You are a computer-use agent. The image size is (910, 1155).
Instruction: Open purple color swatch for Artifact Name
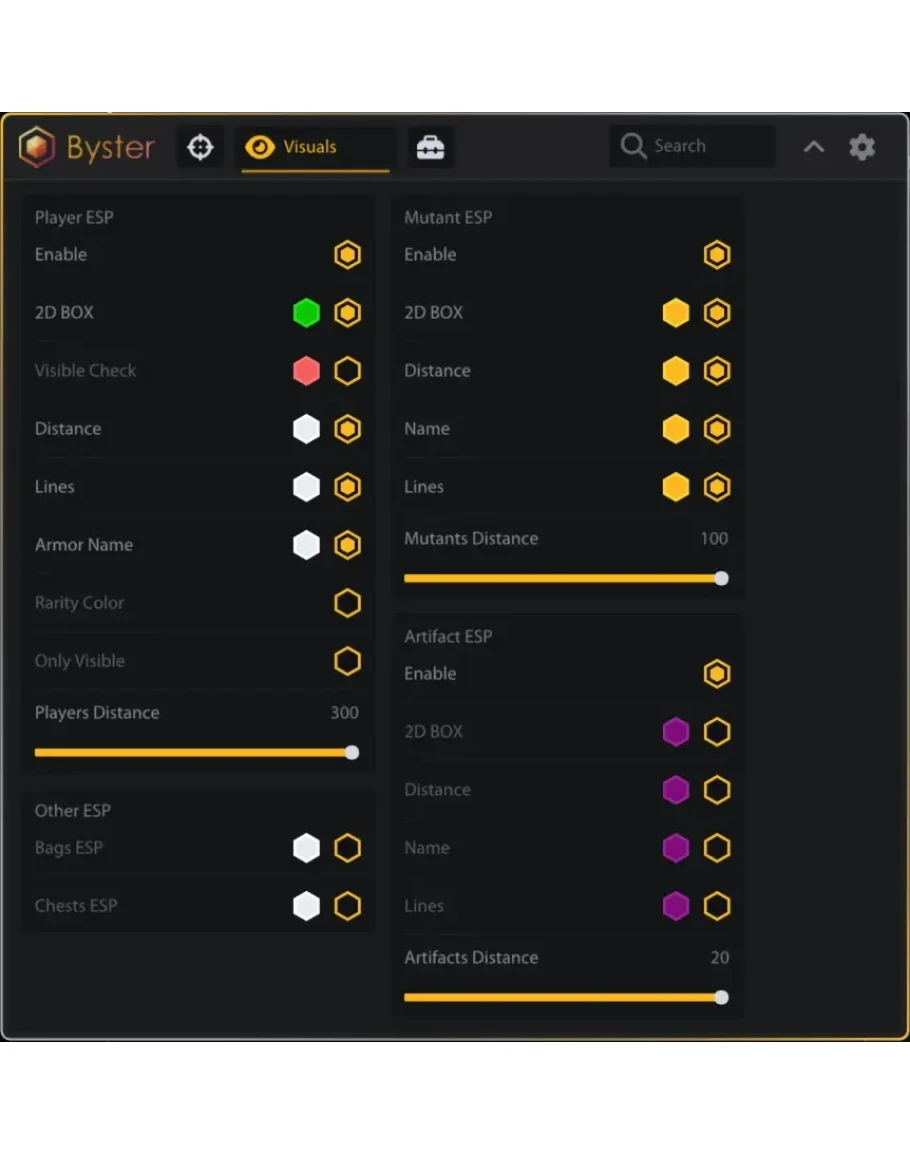tap(676, 848)
